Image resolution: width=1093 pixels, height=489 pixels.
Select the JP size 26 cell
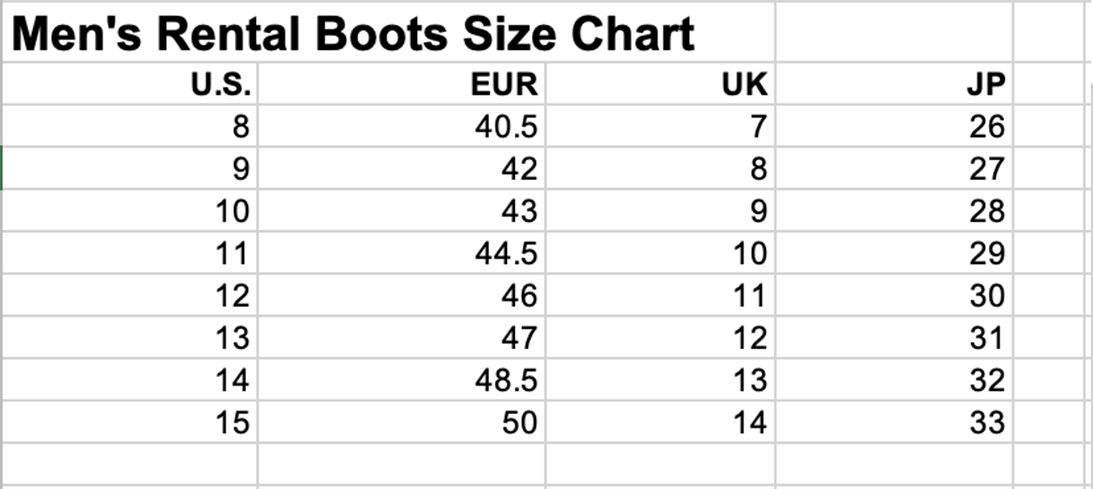coord(894,126)
